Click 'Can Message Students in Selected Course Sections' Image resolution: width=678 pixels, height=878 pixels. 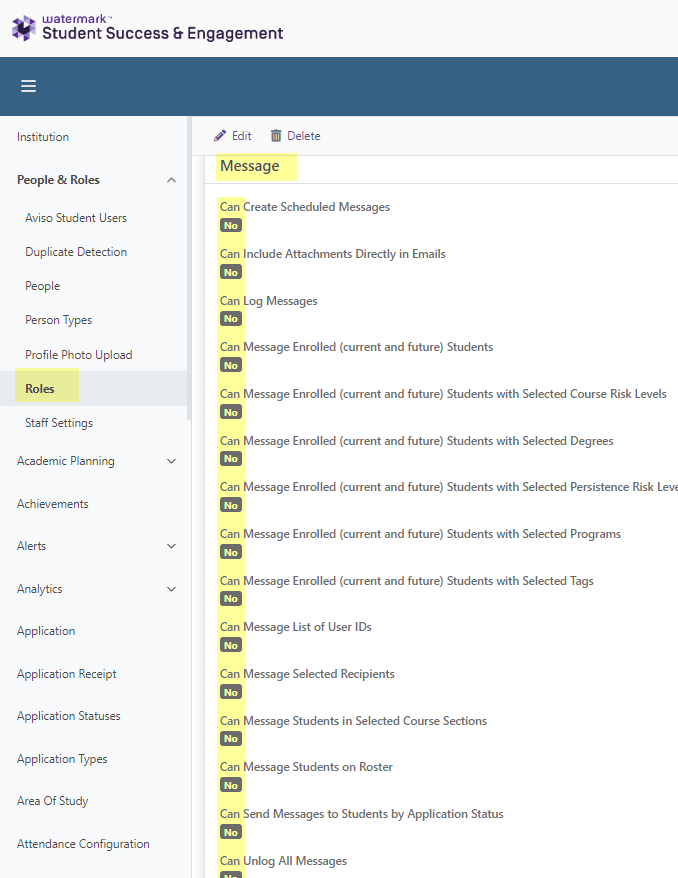(354, 721)
